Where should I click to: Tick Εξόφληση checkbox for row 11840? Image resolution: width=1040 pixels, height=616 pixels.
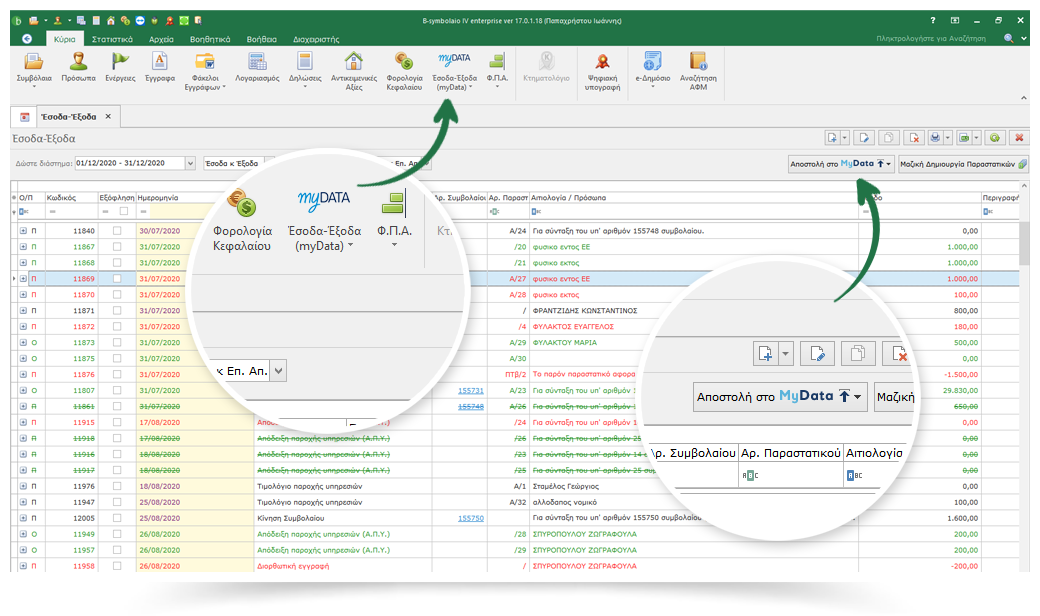click(x=117, y=231)
